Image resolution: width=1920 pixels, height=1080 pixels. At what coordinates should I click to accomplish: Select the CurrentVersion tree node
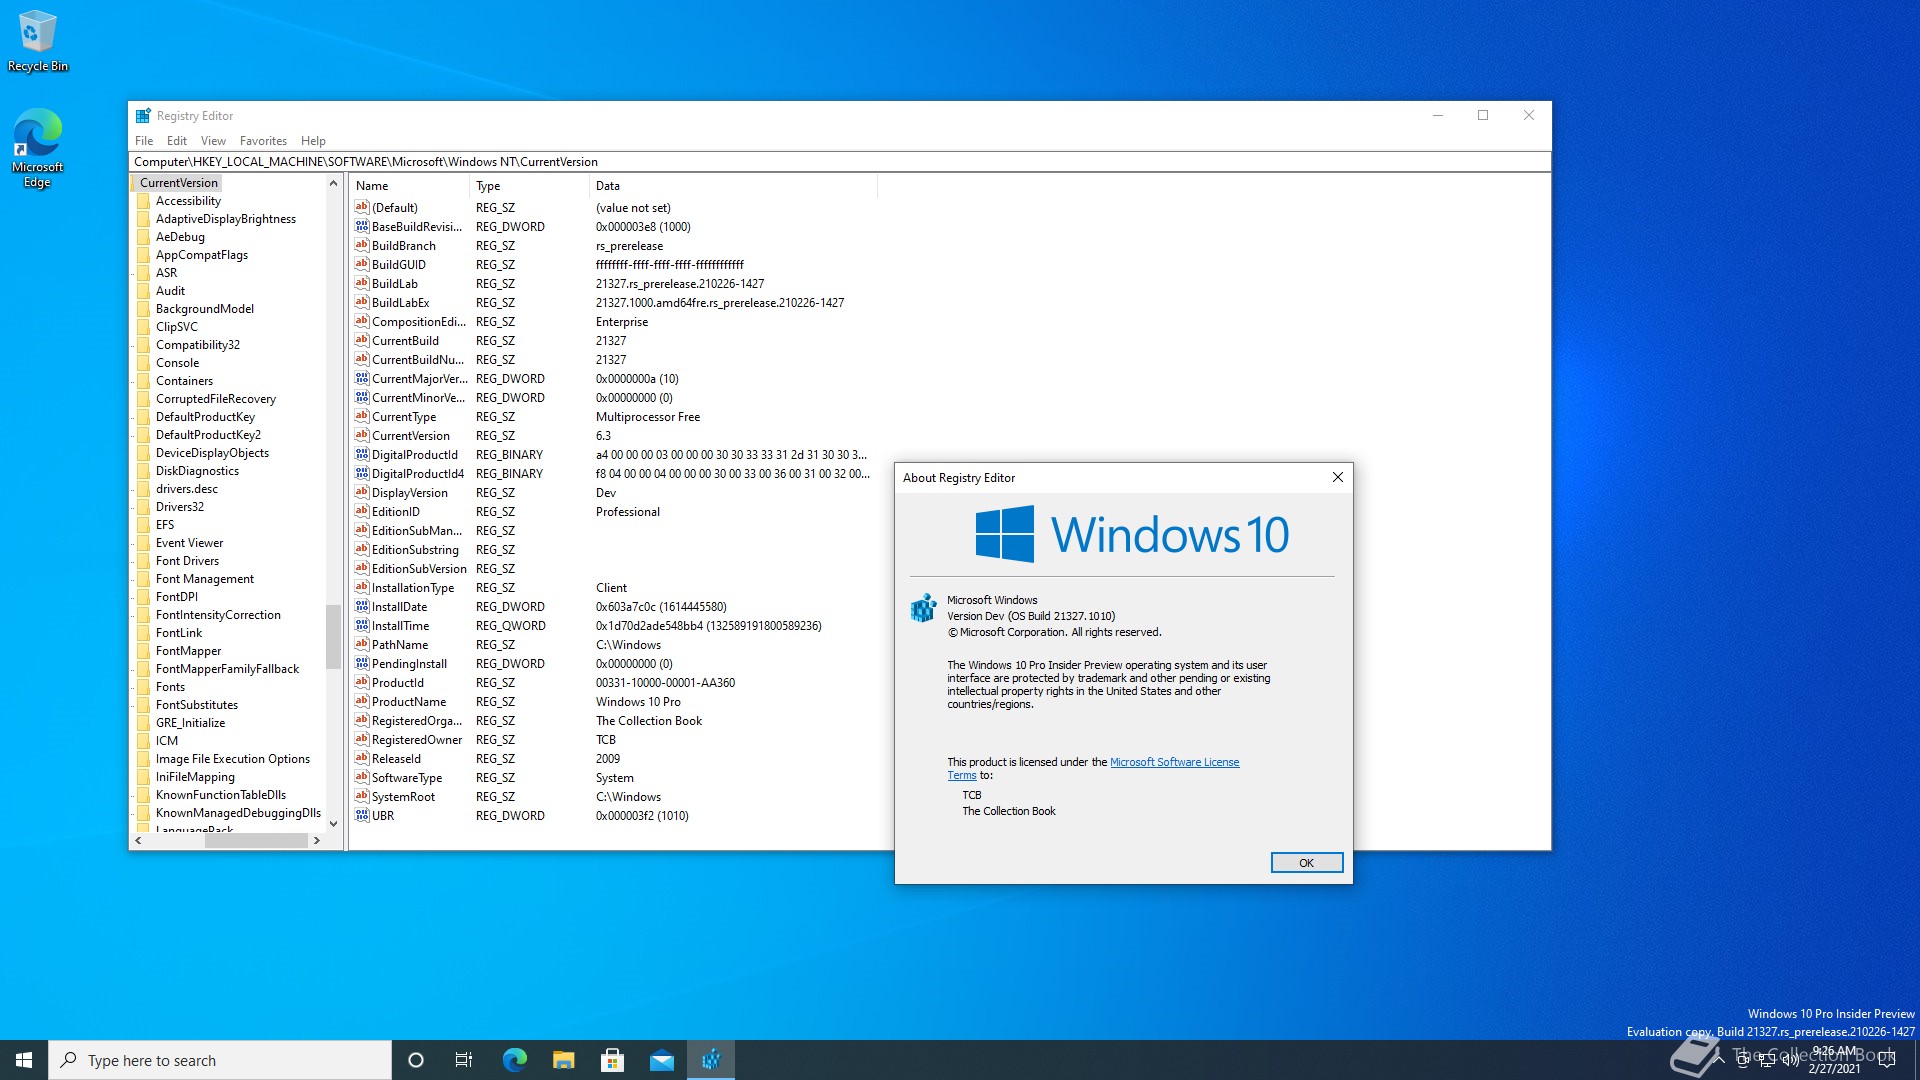pos(178,183)
